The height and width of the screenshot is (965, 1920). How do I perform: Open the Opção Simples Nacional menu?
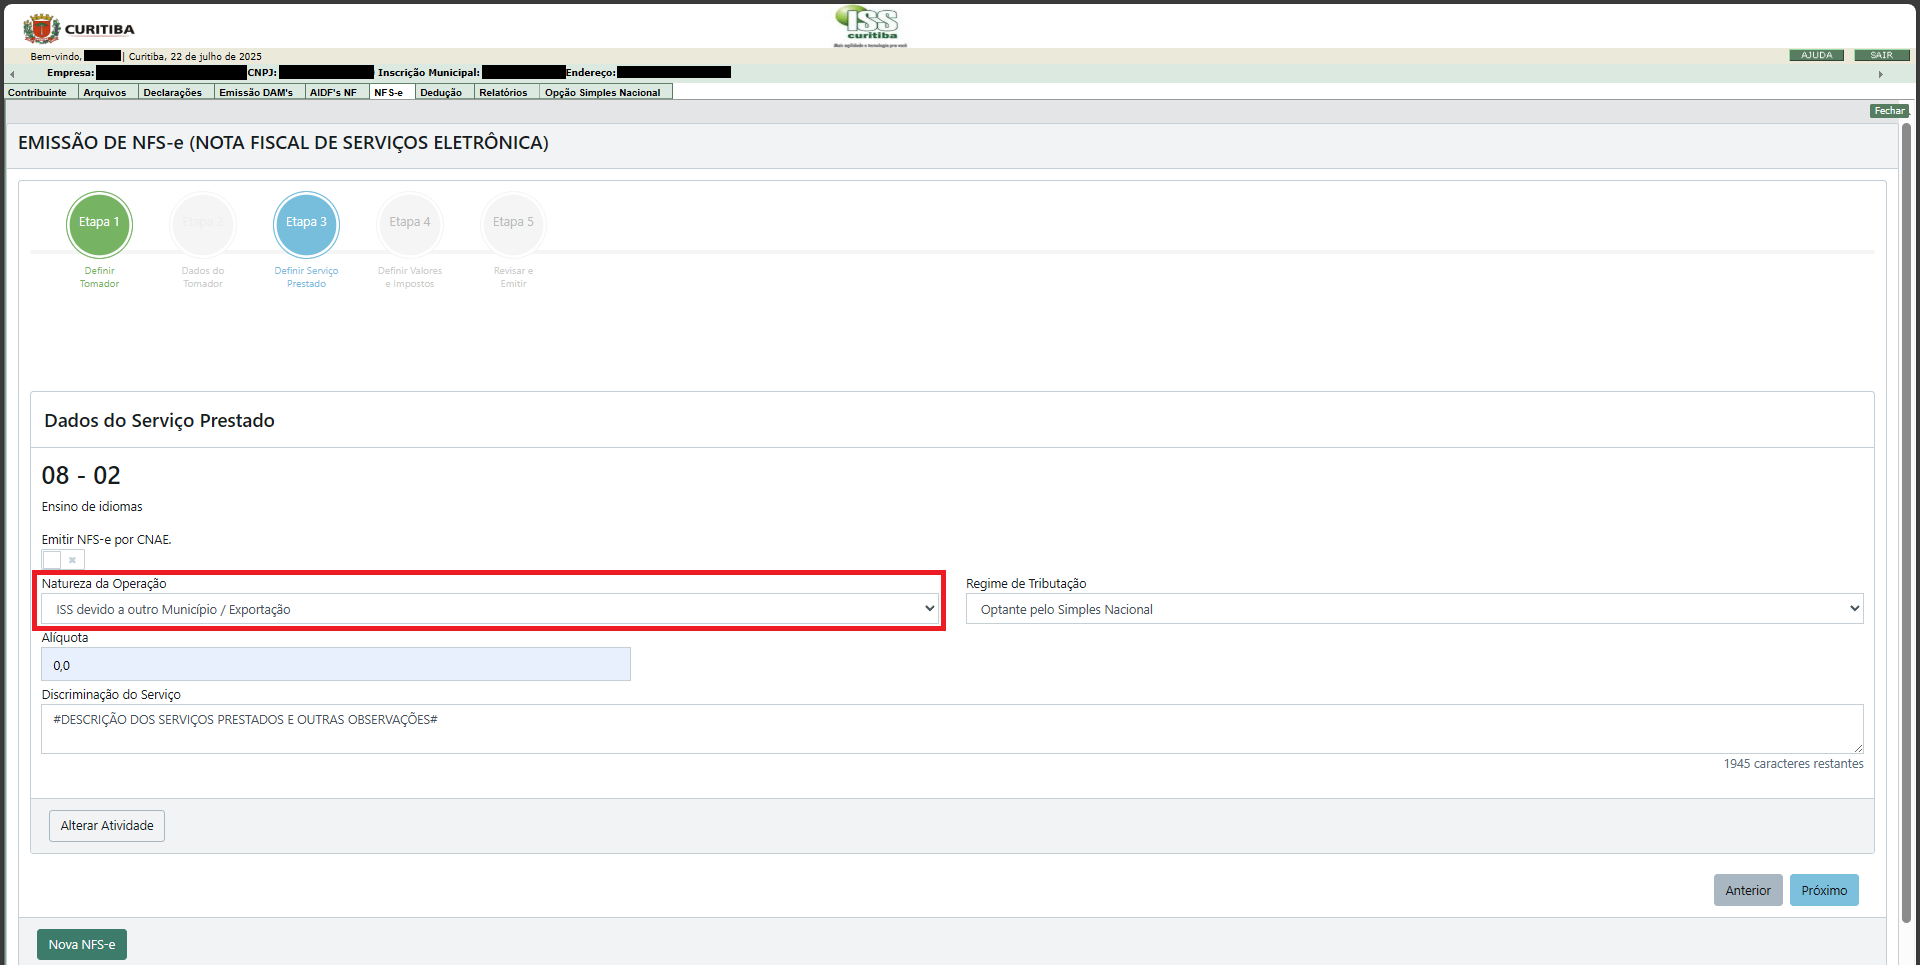point(603,93)
